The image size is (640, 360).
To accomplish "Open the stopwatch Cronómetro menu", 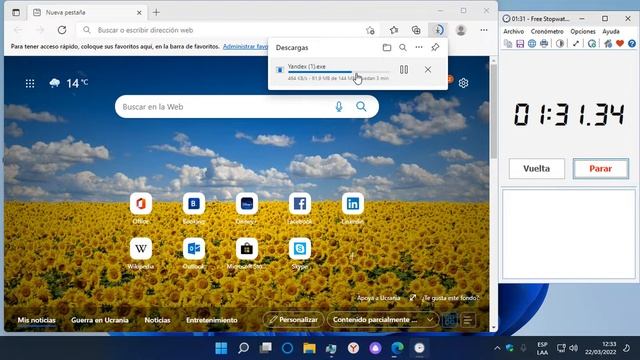I will point(547,31).
